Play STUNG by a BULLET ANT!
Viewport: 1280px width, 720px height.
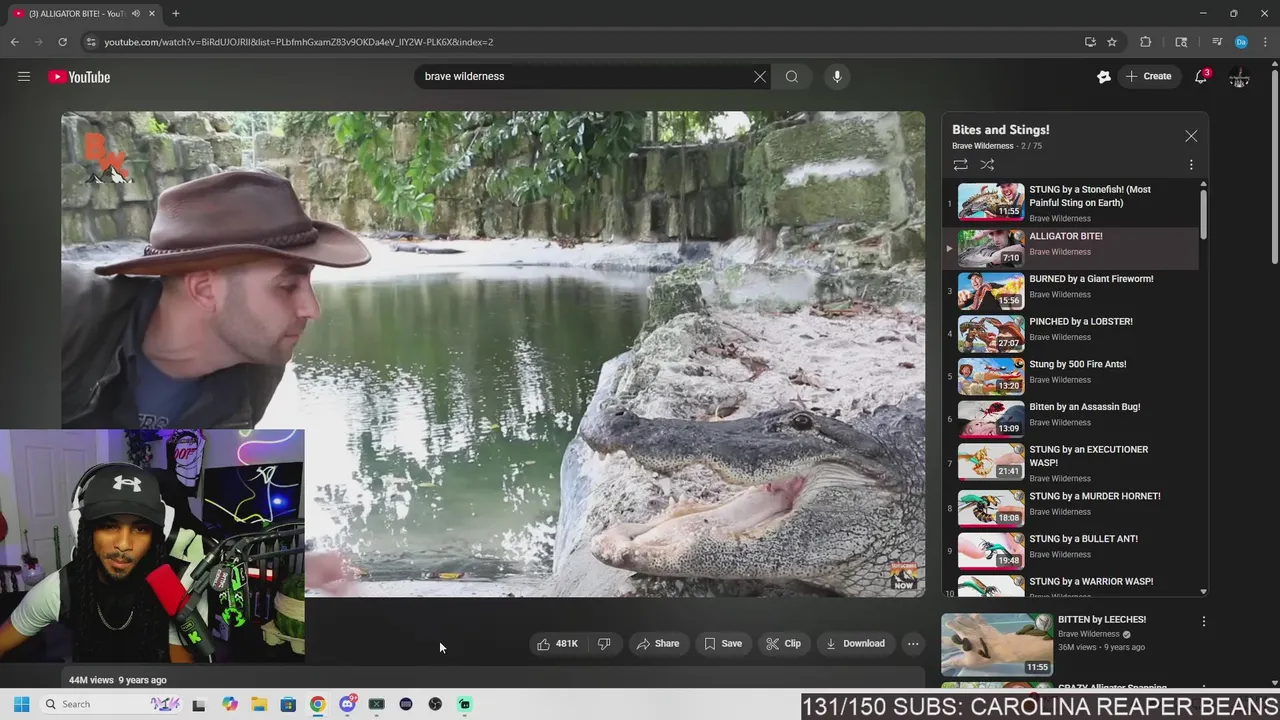(x=1070, y=550)
